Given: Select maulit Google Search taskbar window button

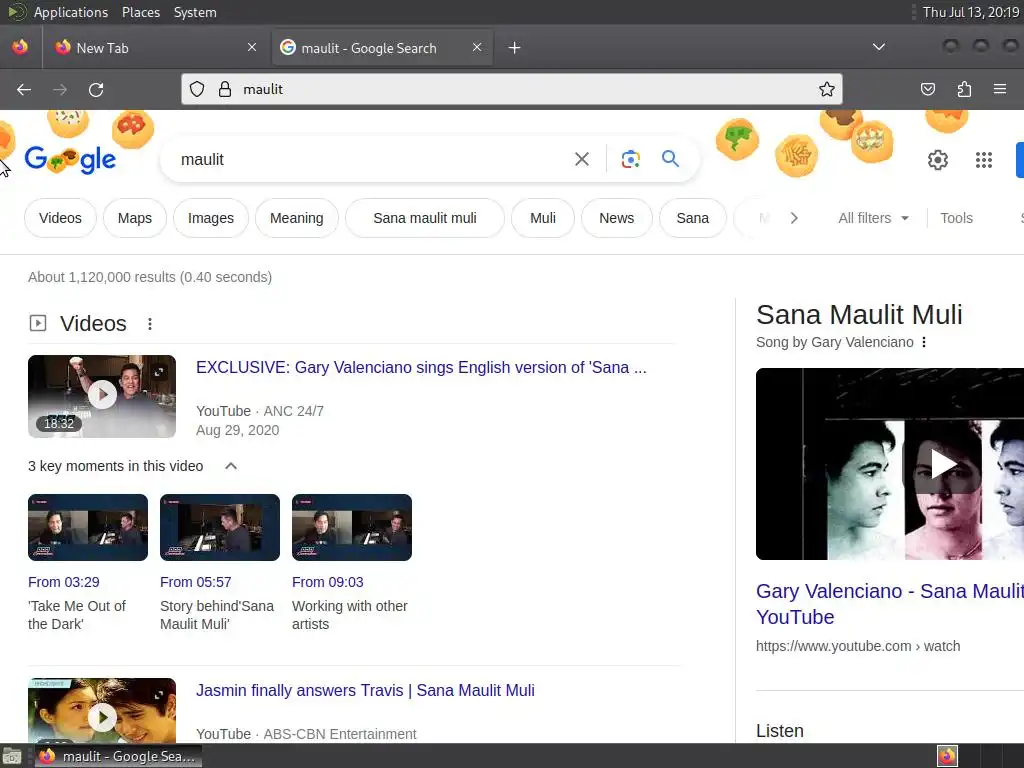Looking at the screenshot, I should coord(119,756).
